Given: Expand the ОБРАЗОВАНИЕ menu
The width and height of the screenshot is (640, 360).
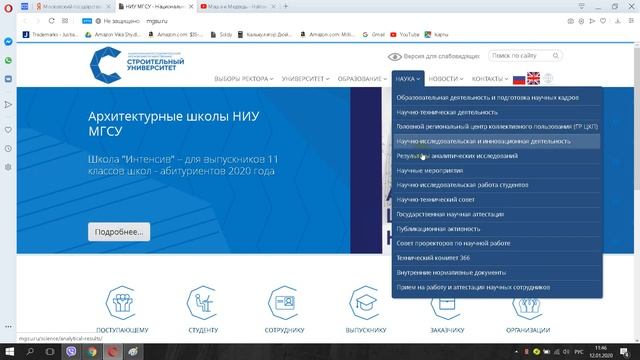Looking at the screenshot, I should point(362,79).
